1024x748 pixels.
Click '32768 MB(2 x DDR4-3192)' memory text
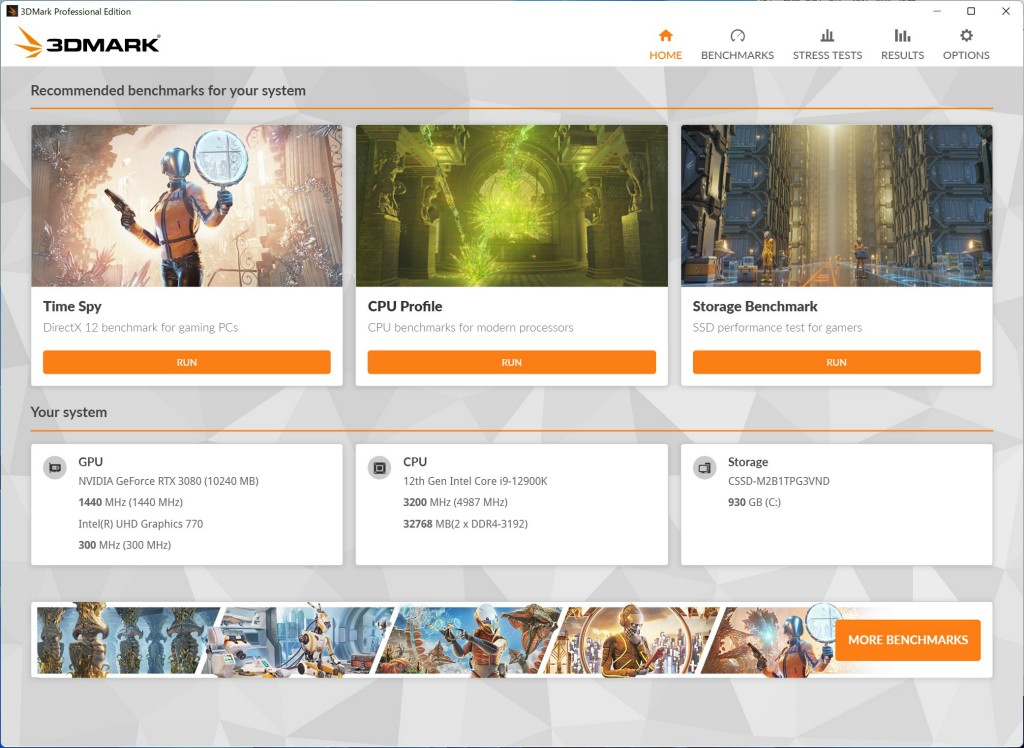[x=466, y=524]
